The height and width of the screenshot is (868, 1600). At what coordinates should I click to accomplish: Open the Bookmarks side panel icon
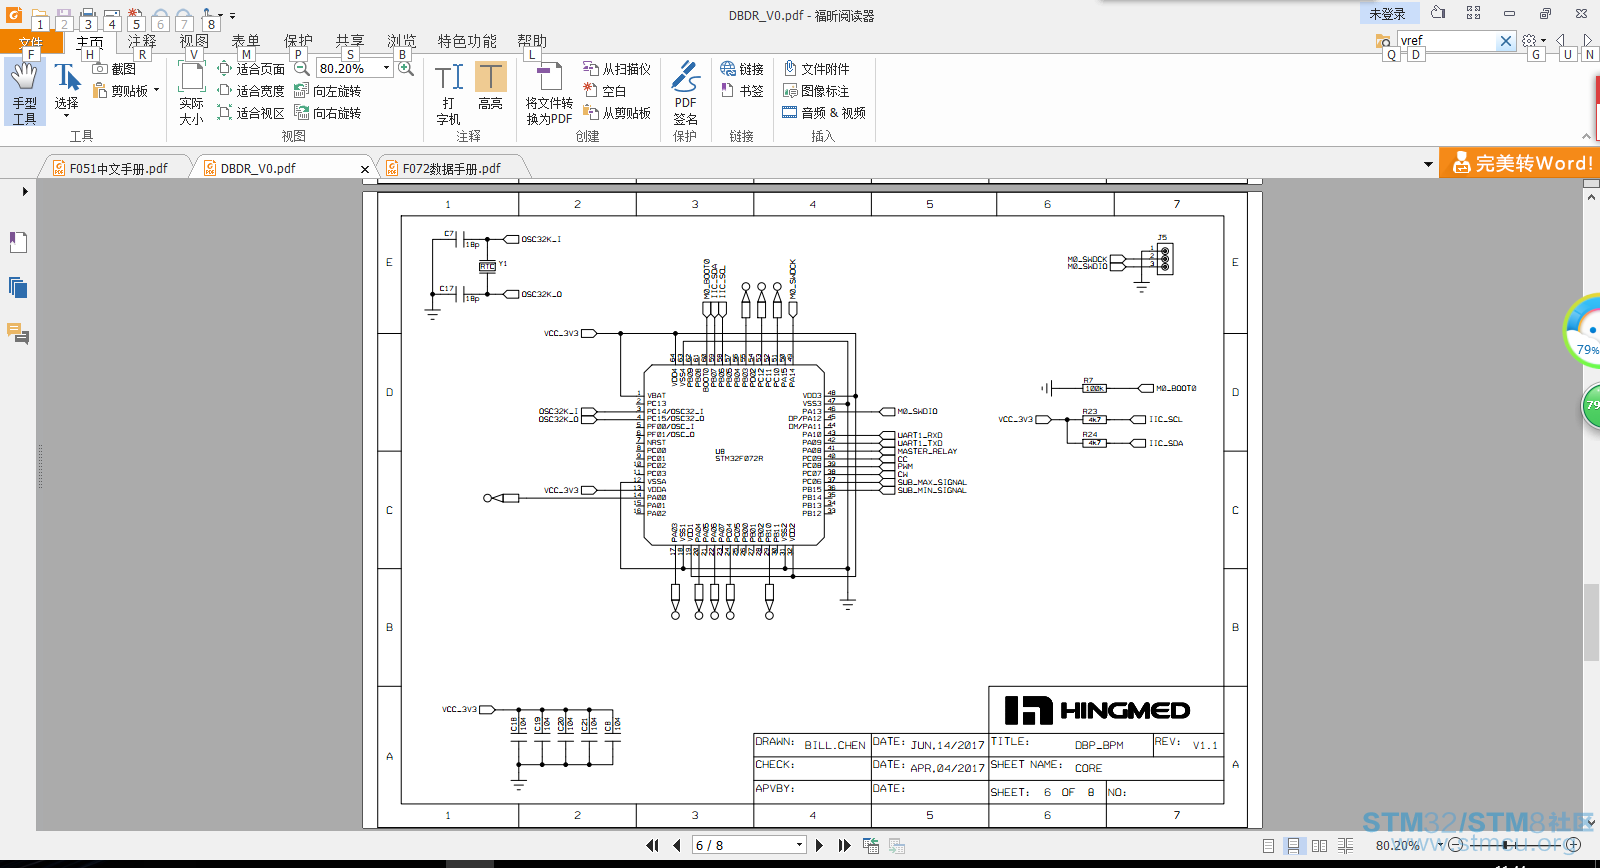(18, 242)
